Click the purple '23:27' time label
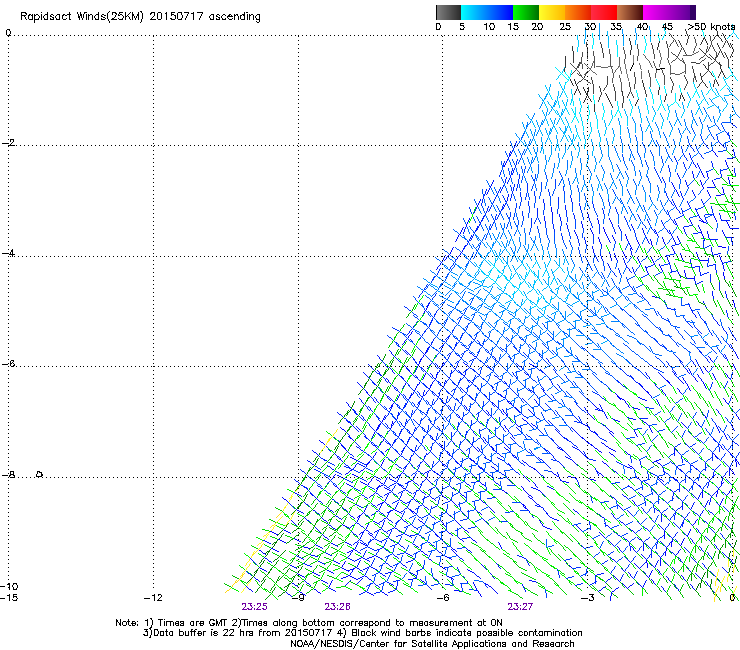 (520, 607)
